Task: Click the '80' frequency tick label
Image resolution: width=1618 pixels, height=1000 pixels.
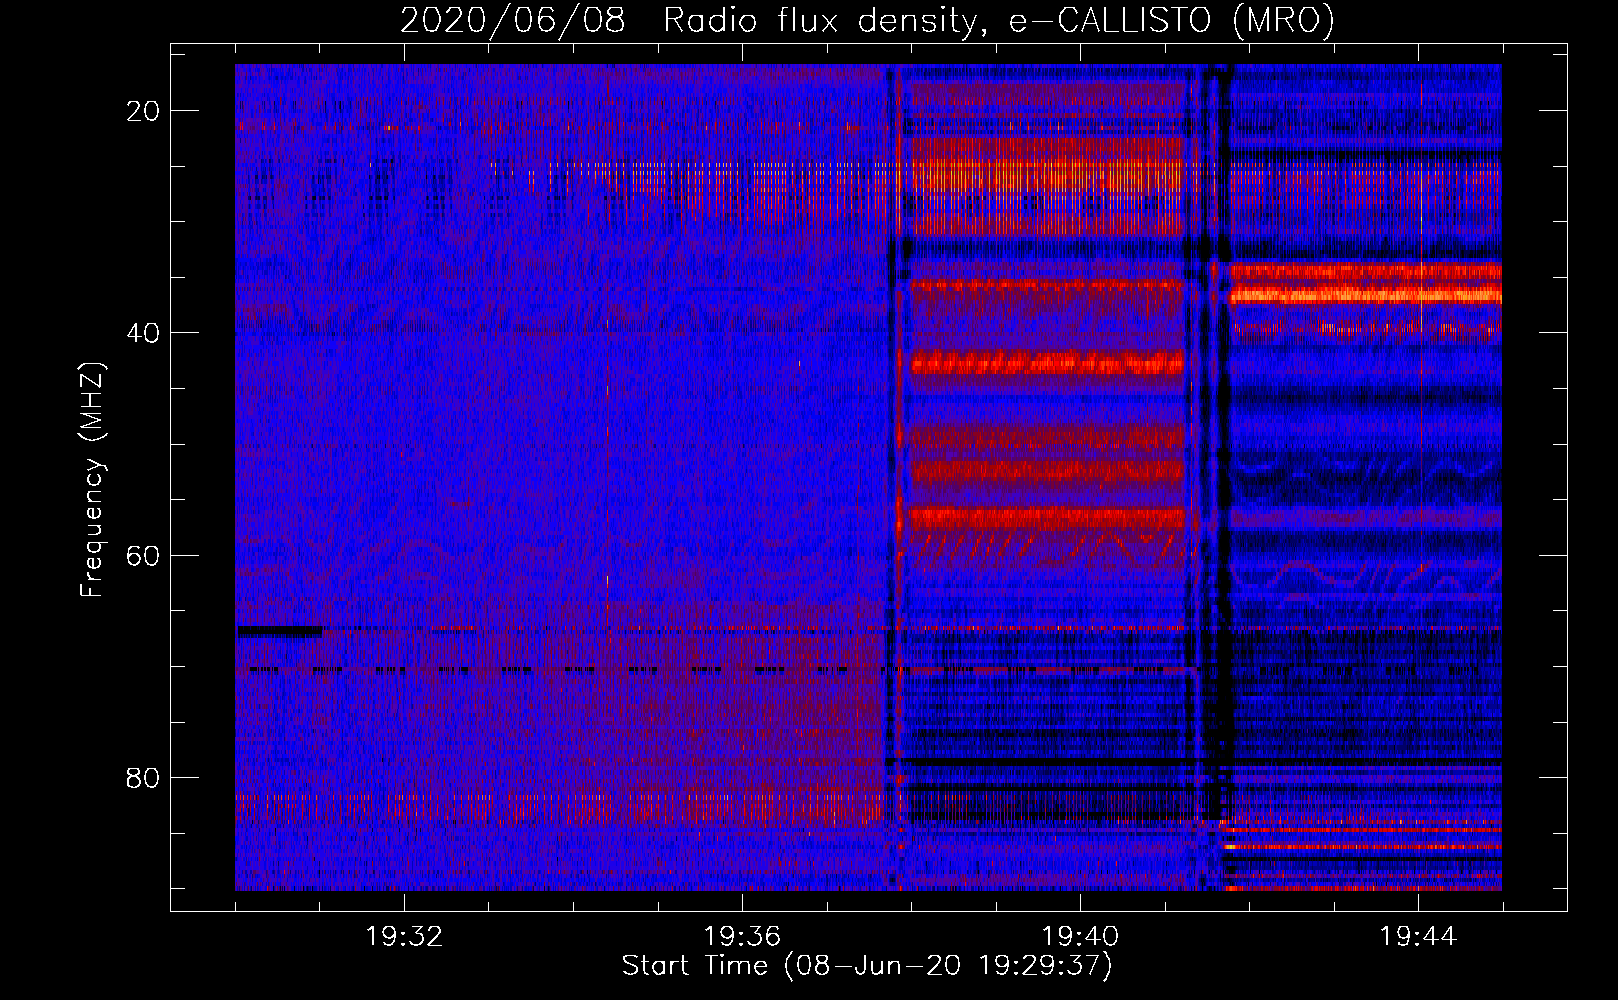Action: pyautogui.click(x=143, y=777)
